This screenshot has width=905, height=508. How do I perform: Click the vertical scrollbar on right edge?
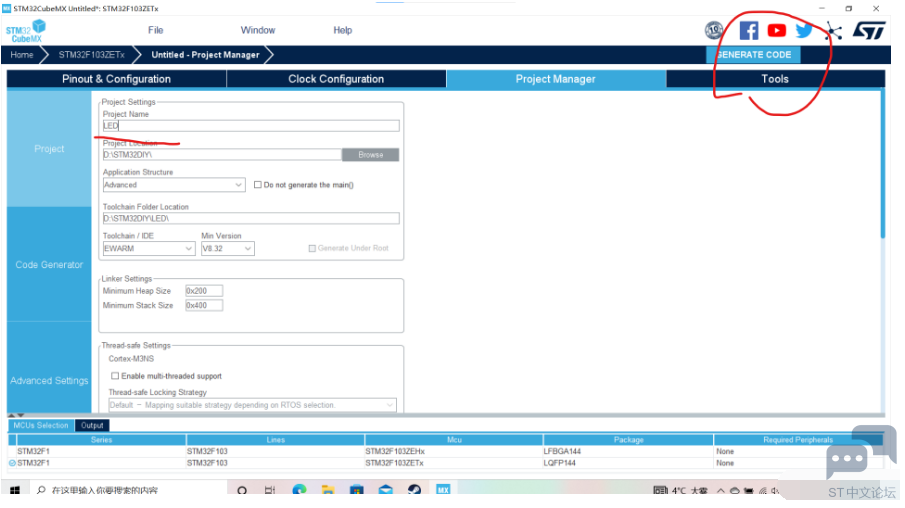[x=882, y=164]
